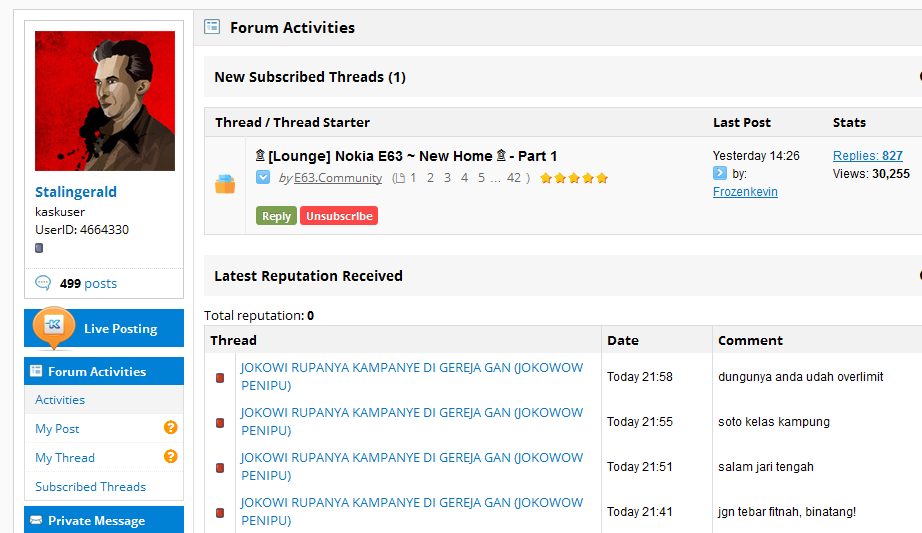Open the JOKOWI thread link dated Today 21:55
The height and width of the screenshot is (533, 922).
(412, 422)
